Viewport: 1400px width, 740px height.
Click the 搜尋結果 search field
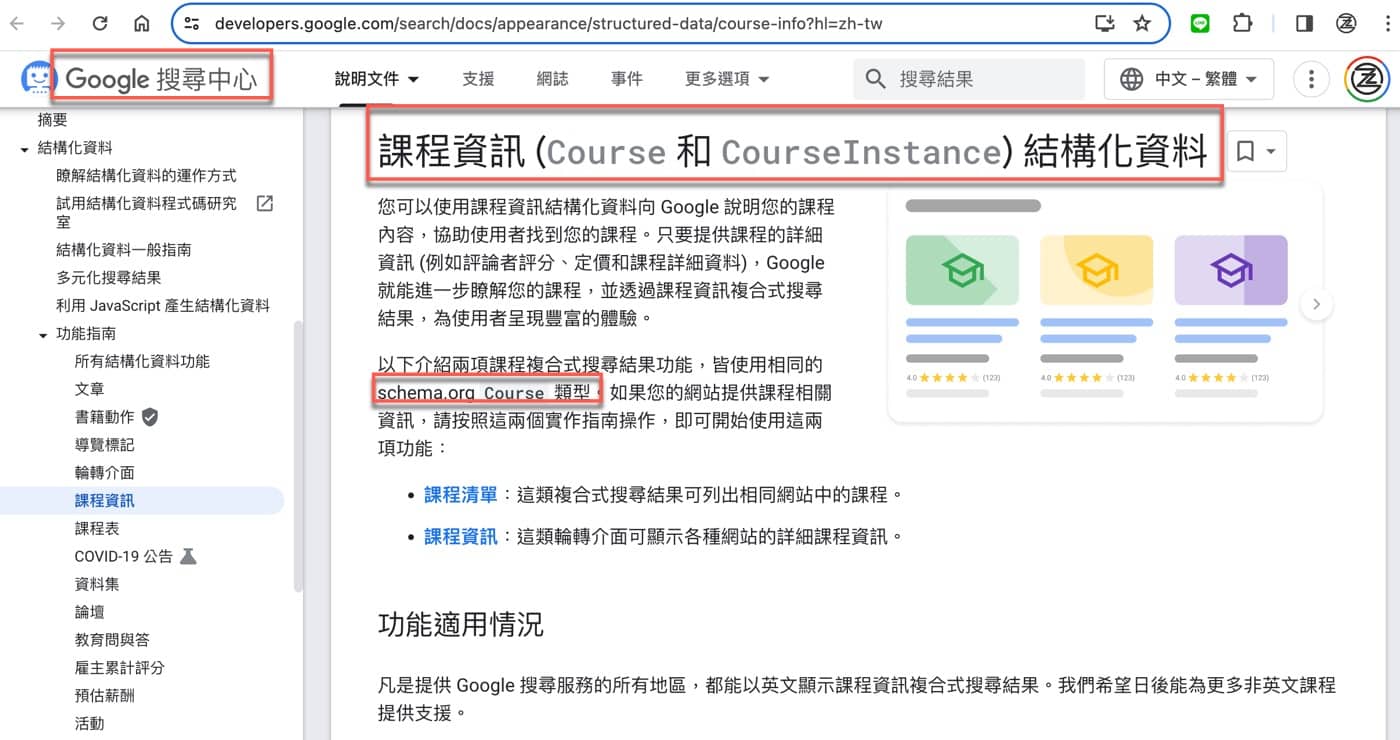coord(968,78)
